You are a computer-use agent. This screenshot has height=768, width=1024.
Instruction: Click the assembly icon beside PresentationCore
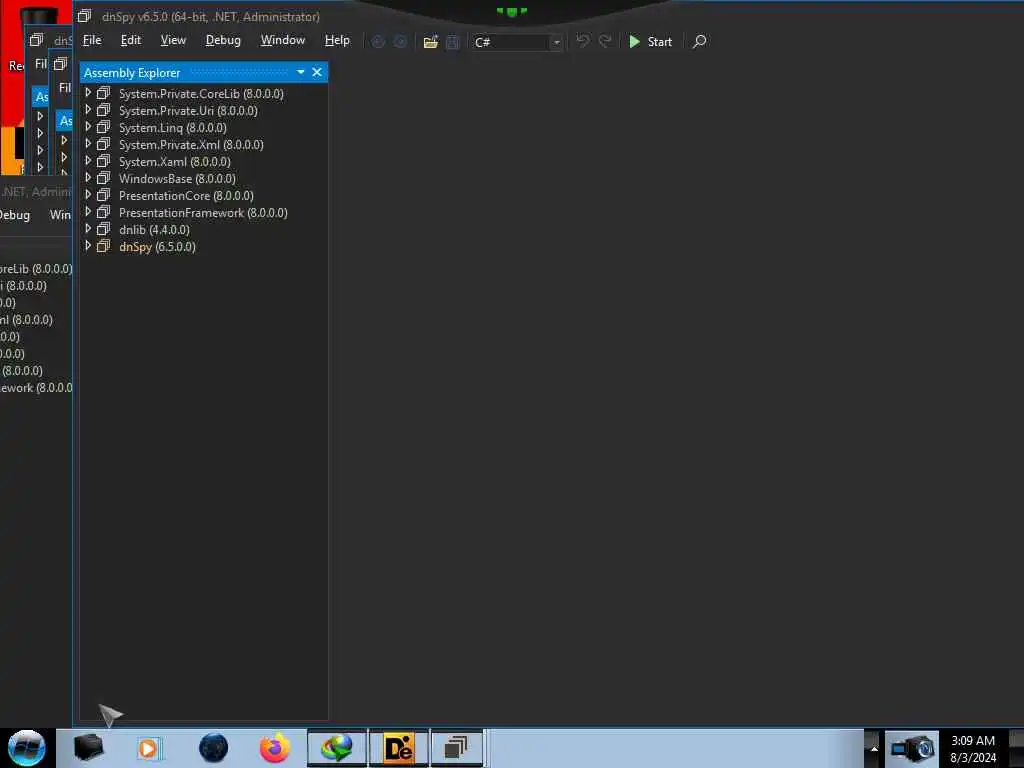point(103,195)
